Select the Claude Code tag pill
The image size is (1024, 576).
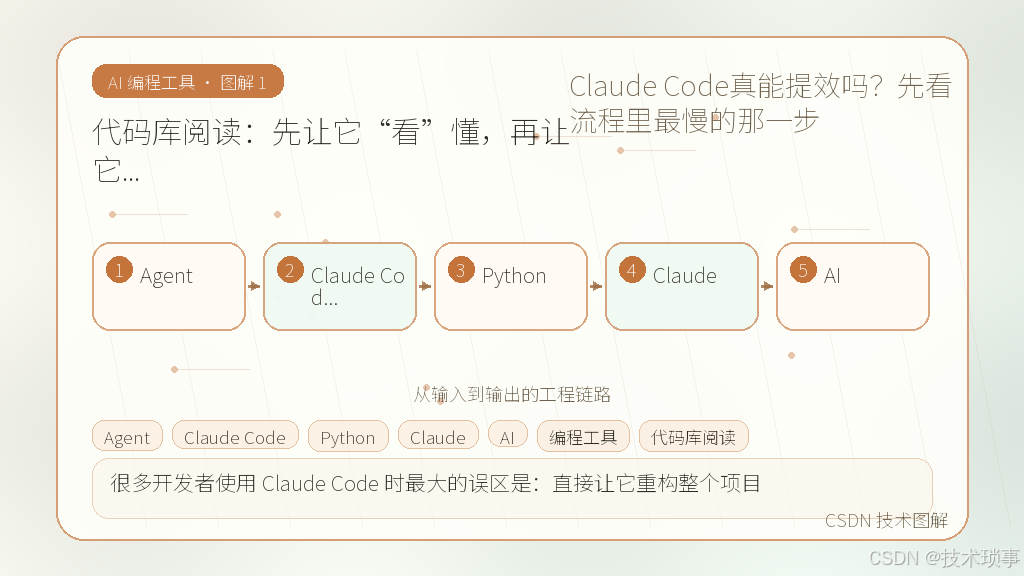click(235, 436)
